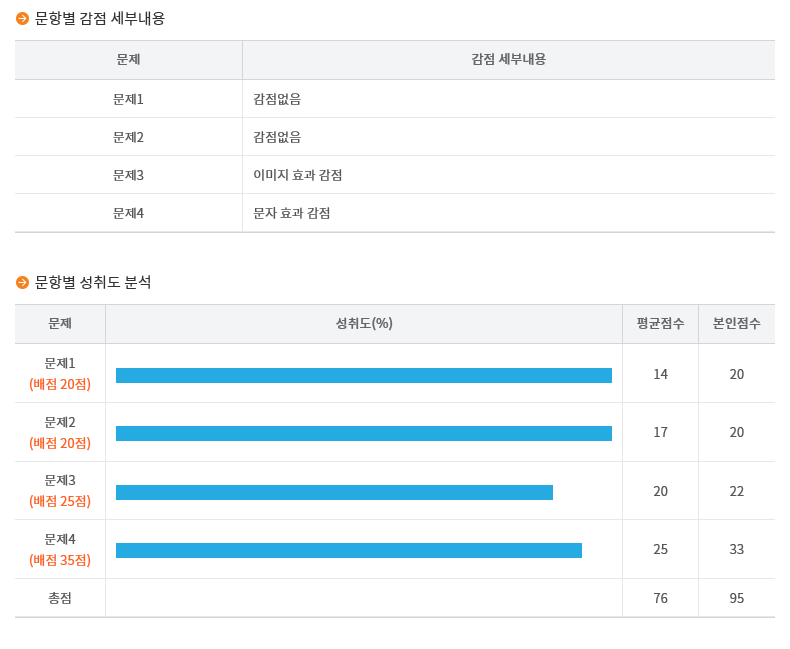Click own score 22 for 문제3
This screenshot has width=790, height=649.
[x=737, y=491]
